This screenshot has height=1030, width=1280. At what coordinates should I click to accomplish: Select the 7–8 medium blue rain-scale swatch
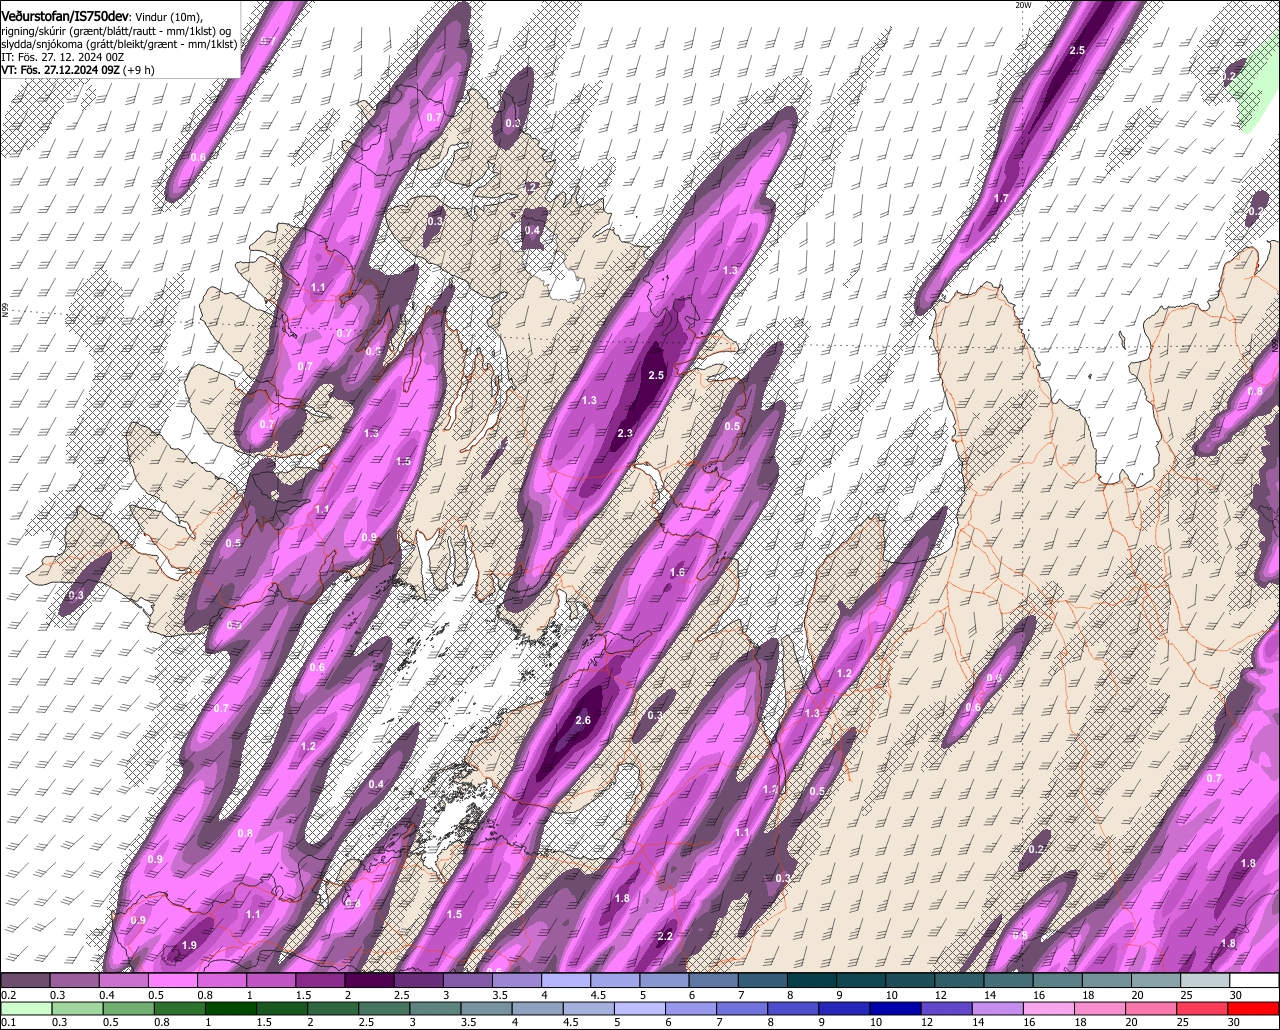pos(742,1008)
